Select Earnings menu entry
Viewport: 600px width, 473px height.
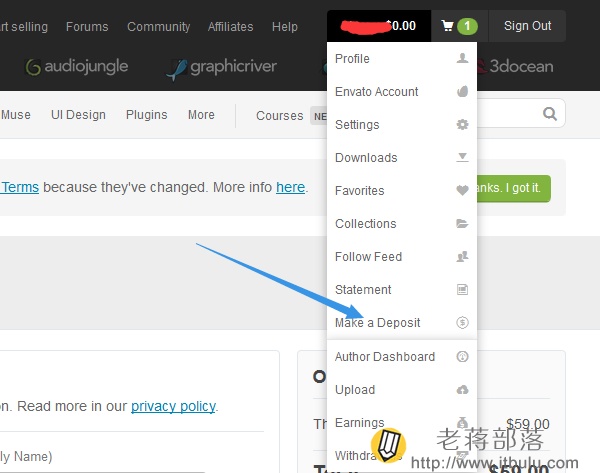[402, 422]
